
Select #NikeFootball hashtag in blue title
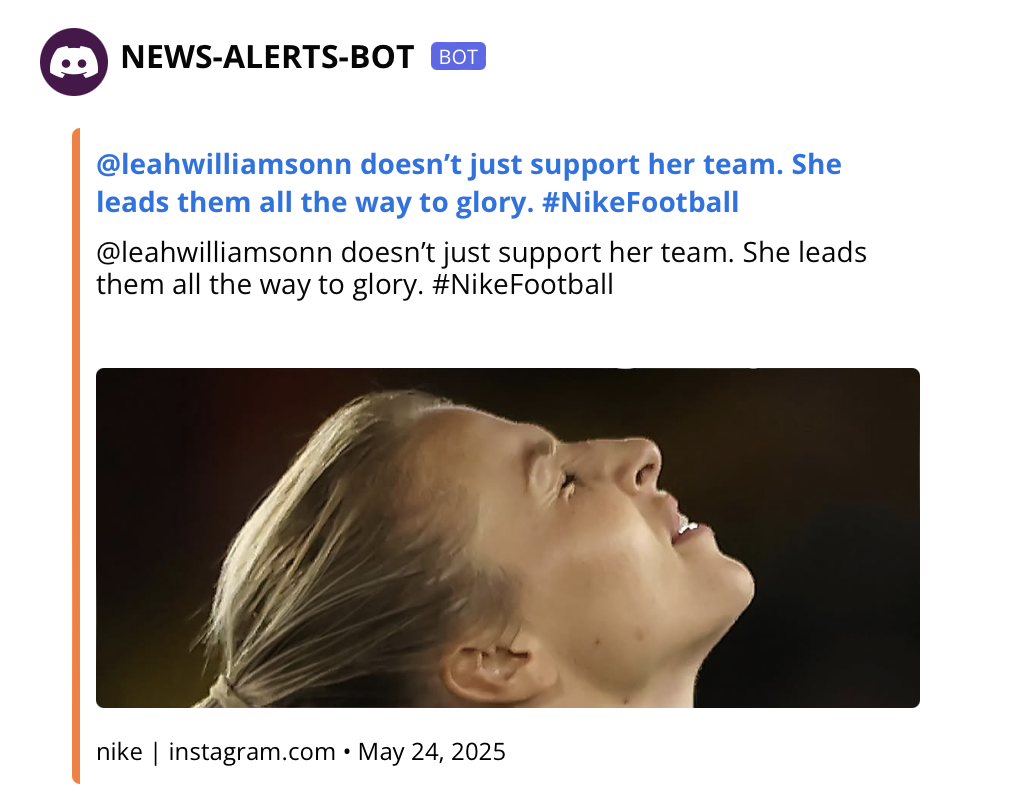640,203
